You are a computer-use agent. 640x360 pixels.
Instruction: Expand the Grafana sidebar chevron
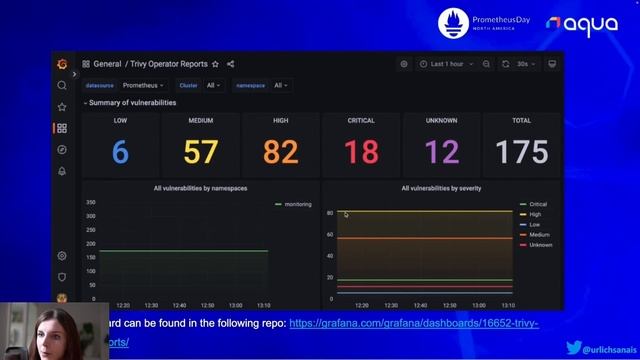tap(74, 74)
